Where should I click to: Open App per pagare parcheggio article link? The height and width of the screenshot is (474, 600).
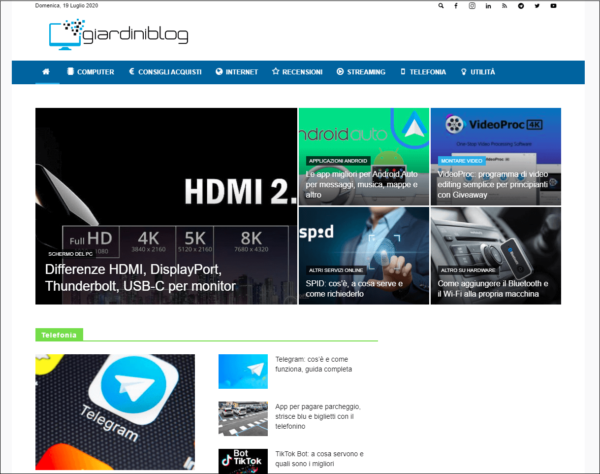click(x=318, y=416)
